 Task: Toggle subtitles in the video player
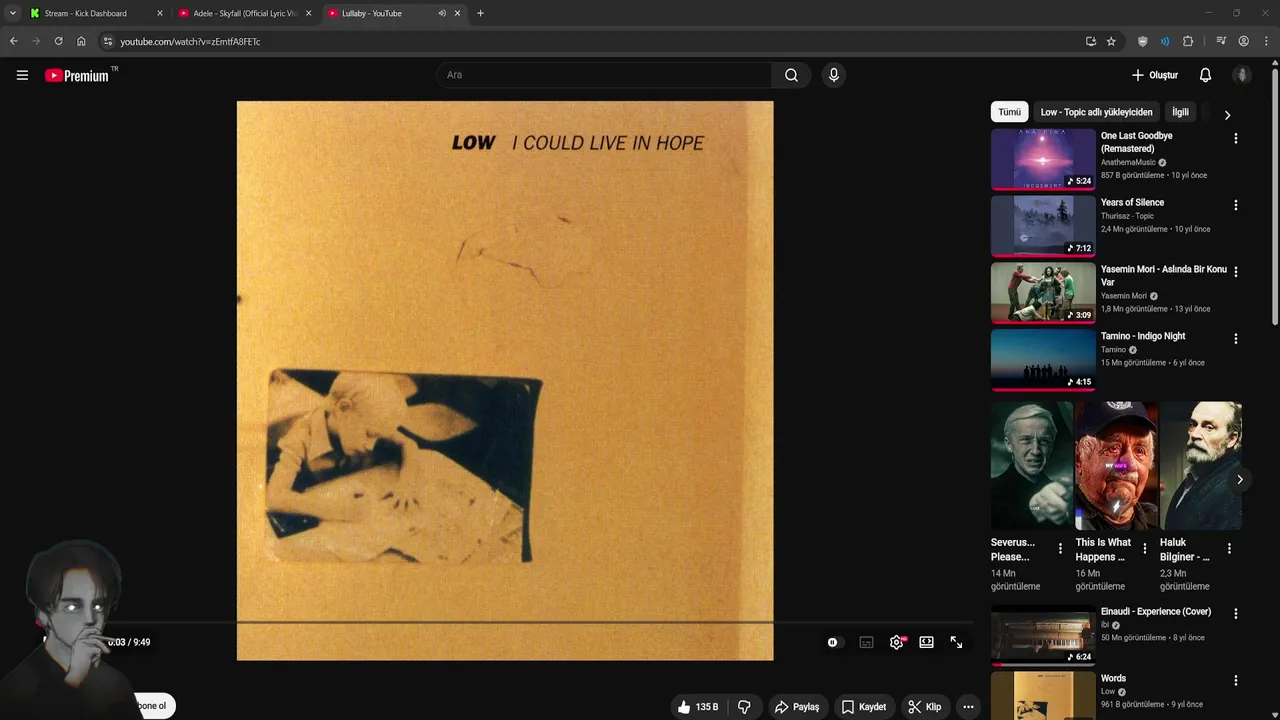(866, 642)
